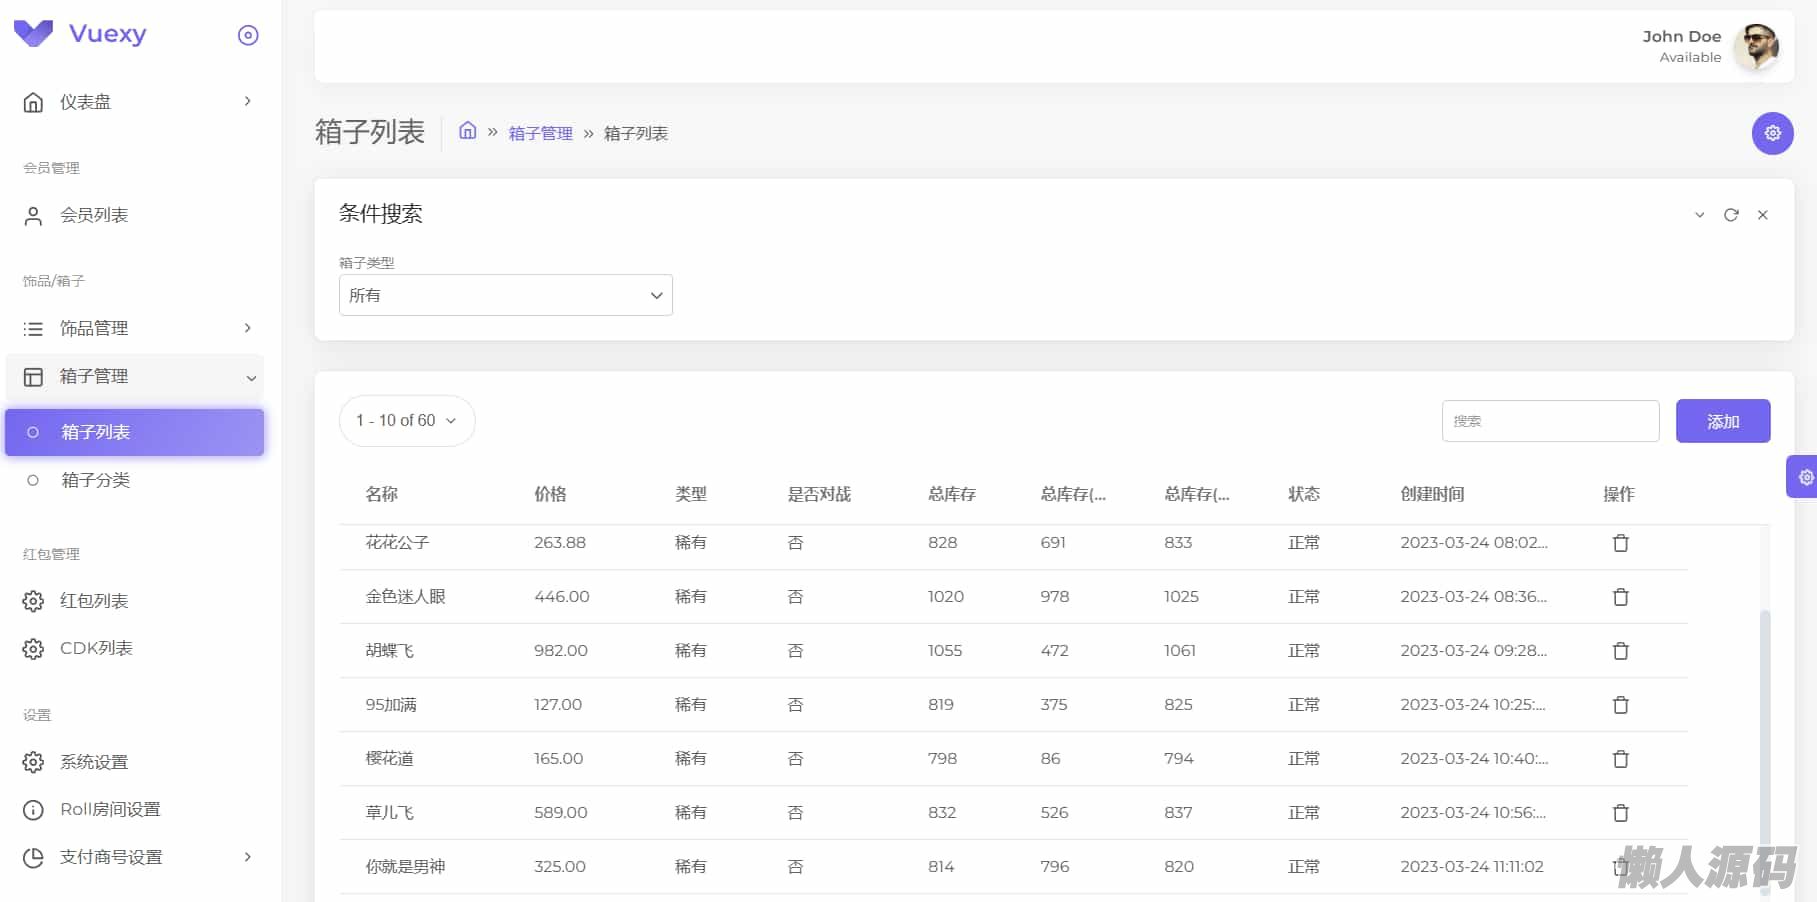Viewport: 1817px width, 902px height.
Task: Click the home icon in the breadcrumb
Action: pyautogui.click(x=467, y=131)
